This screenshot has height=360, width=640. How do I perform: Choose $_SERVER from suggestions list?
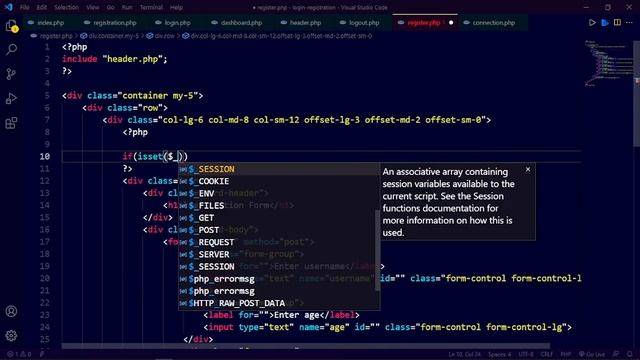(x=279, y=255)
